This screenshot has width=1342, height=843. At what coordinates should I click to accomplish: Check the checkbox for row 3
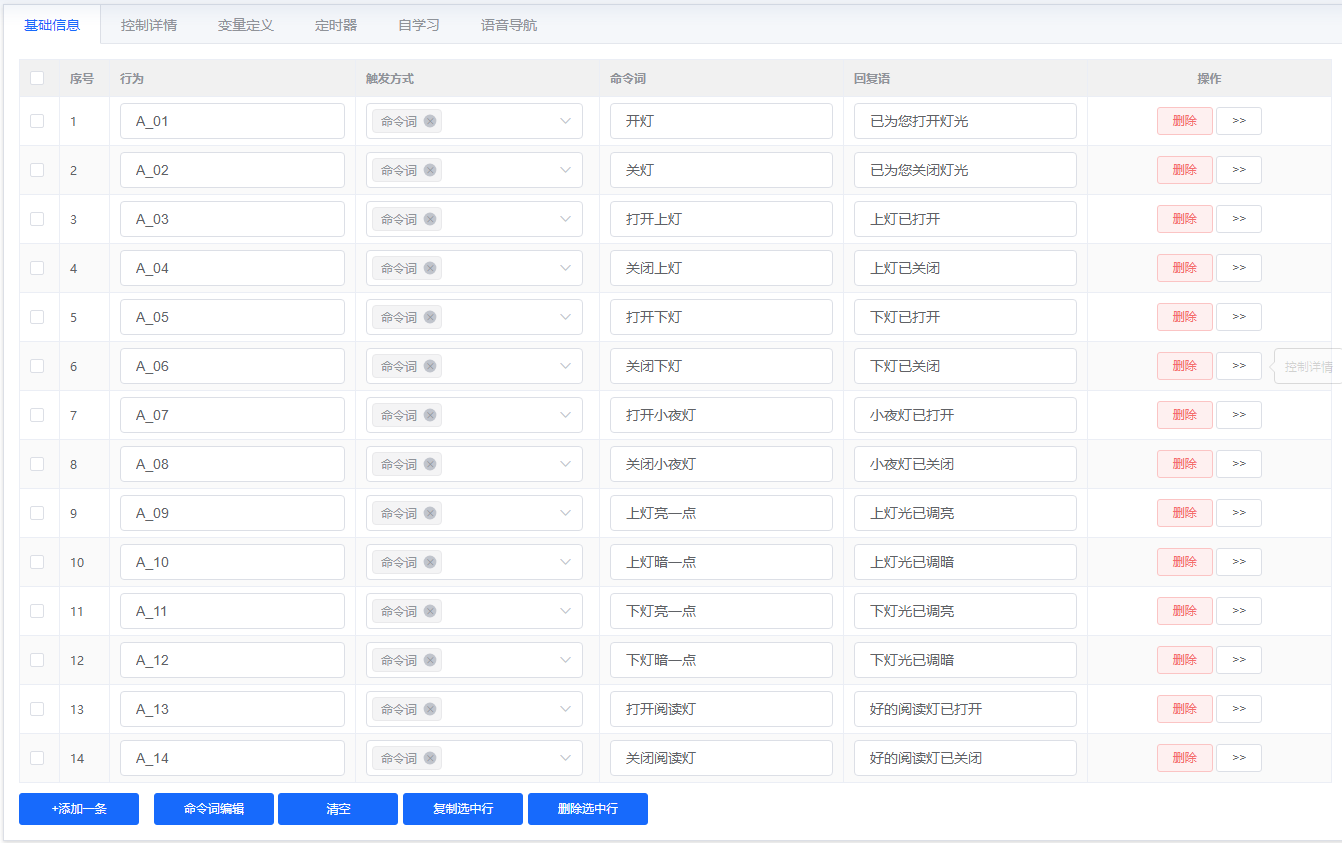[x=37, y=219]
